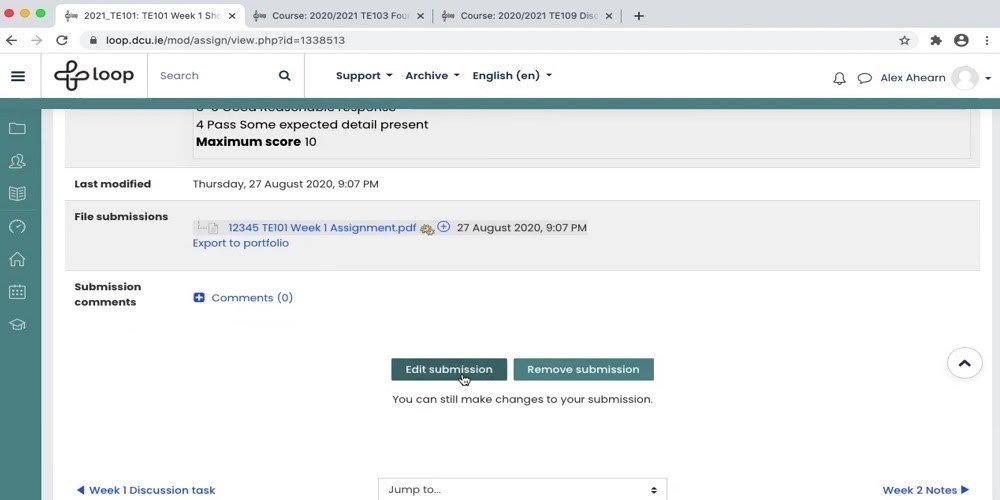This screenshot has height=500, width=1000.
Task: Click the dashboard gauge icon in the sidebar
Action: pos(17,226)
